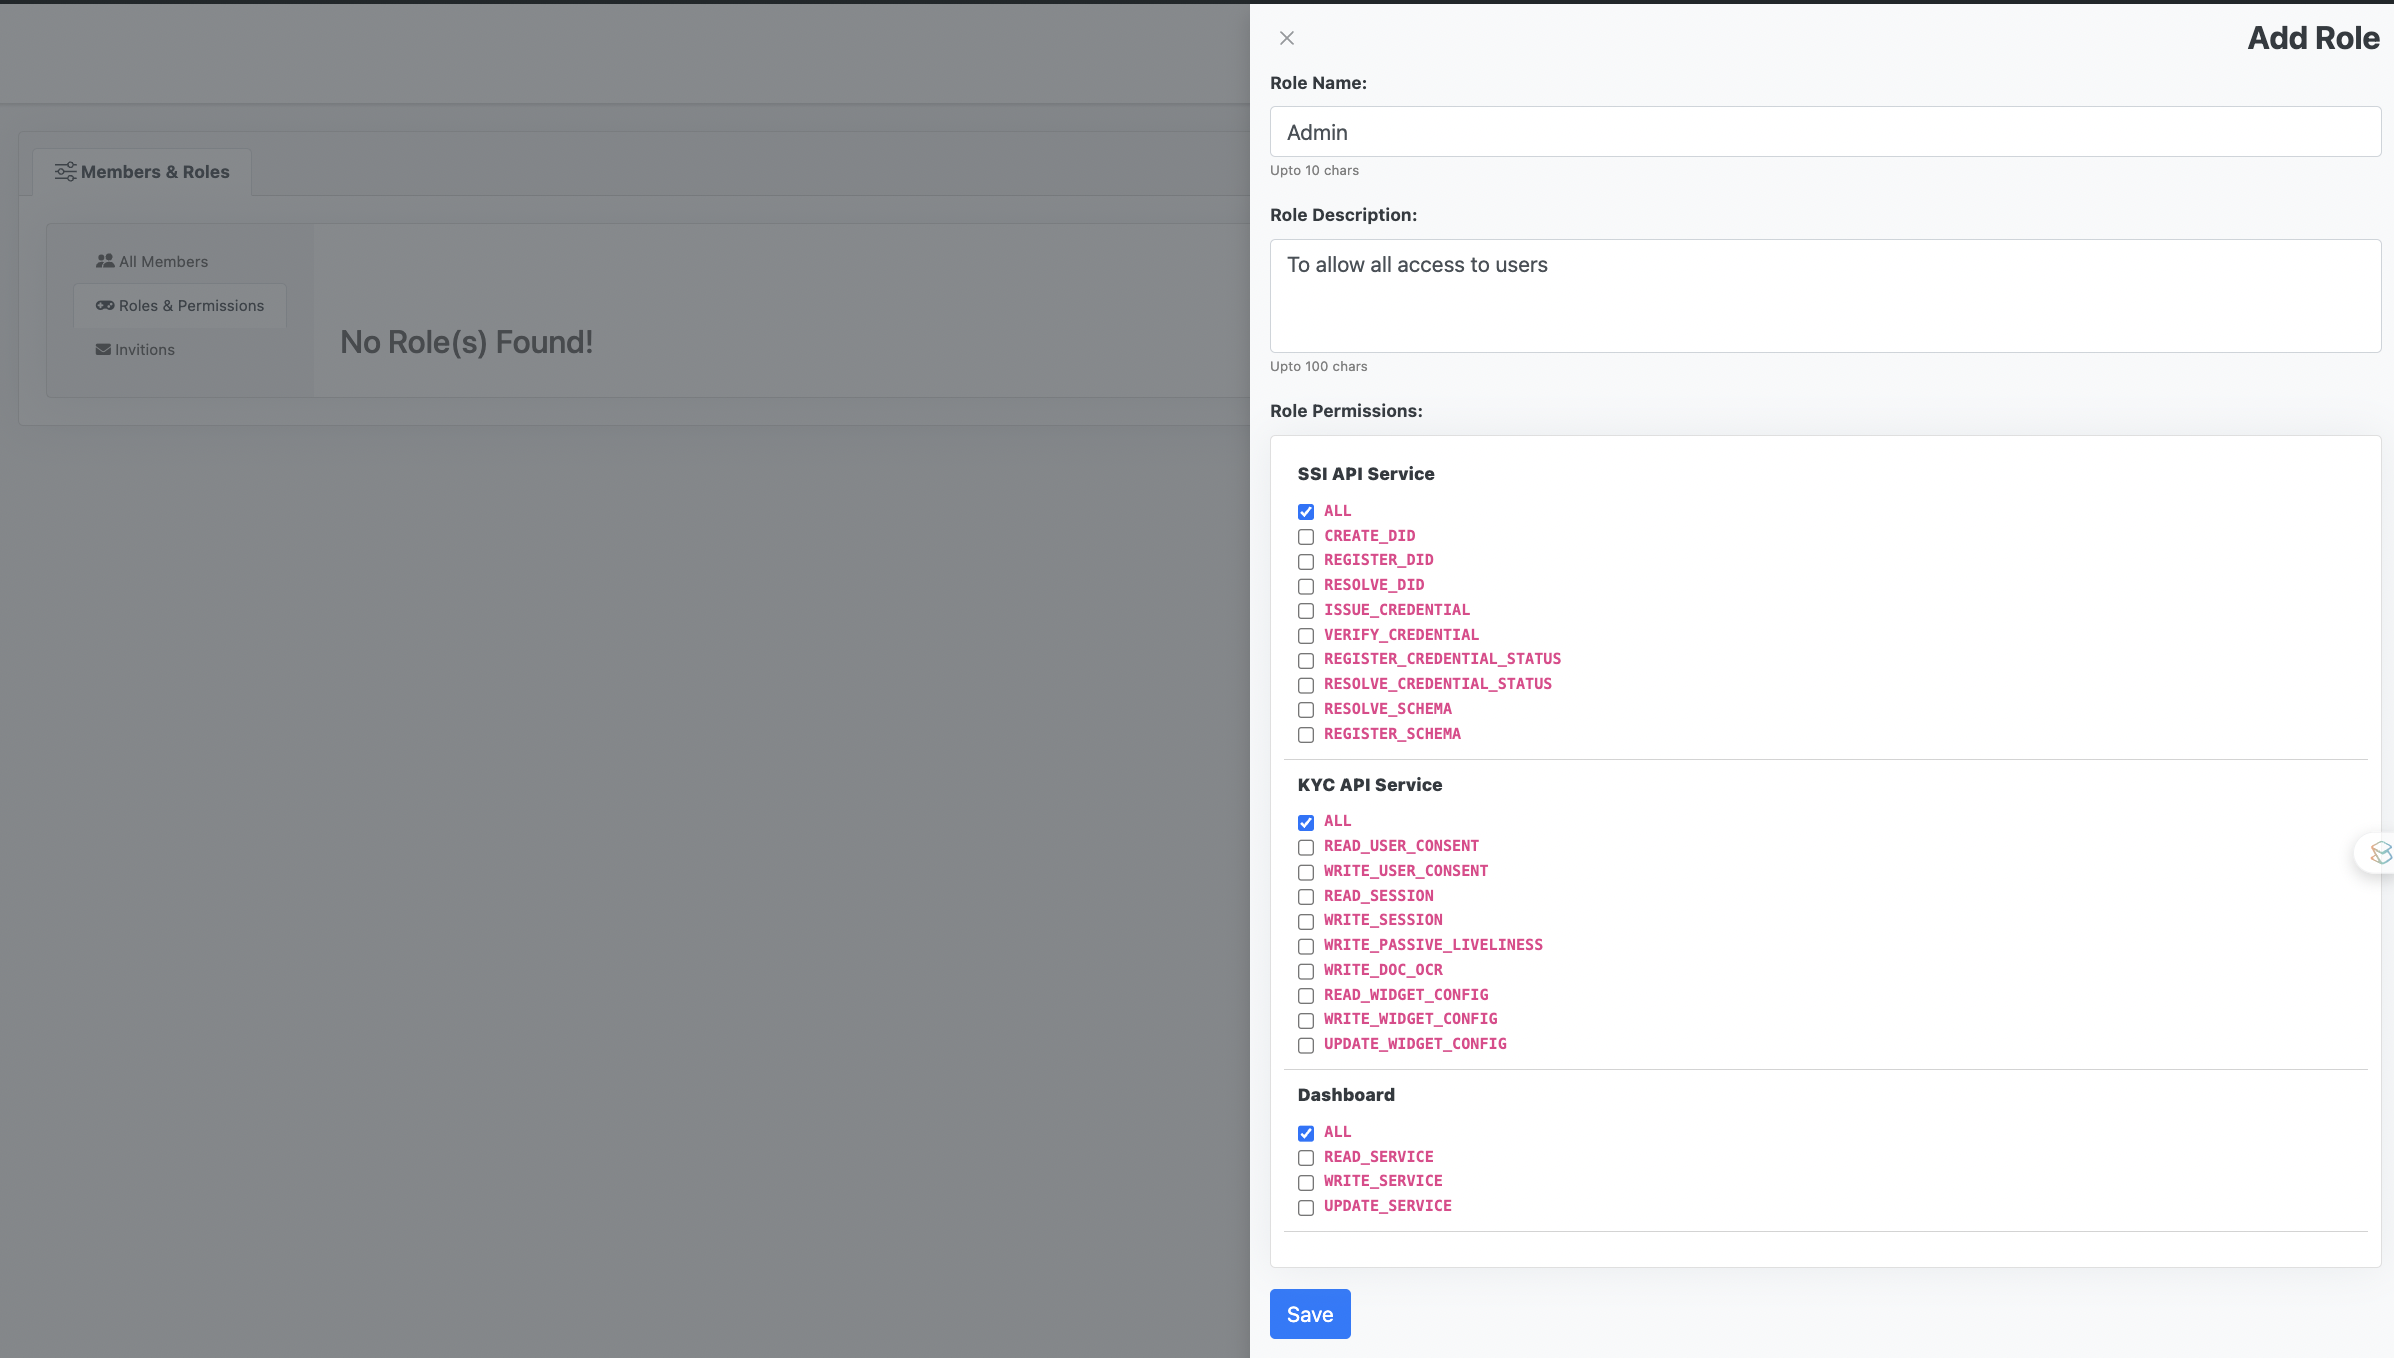This screenshot has width=2394, height=1358.
Task: Click the floating widget icon at right edge
Action: coord(2379,853)
